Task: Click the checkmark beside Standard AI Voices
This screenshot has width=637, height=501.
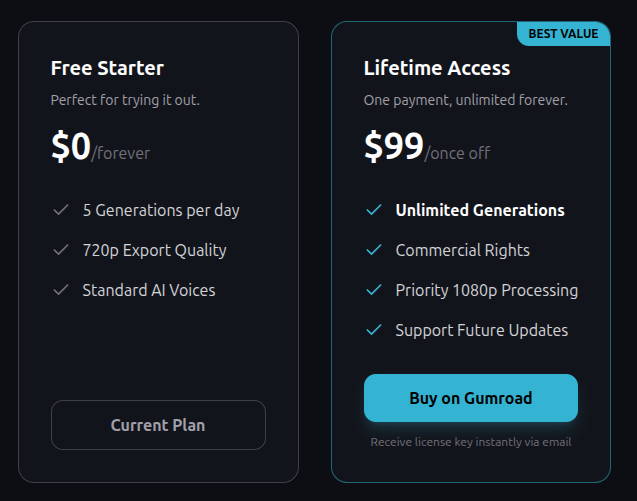Action: tap(60, 290)
